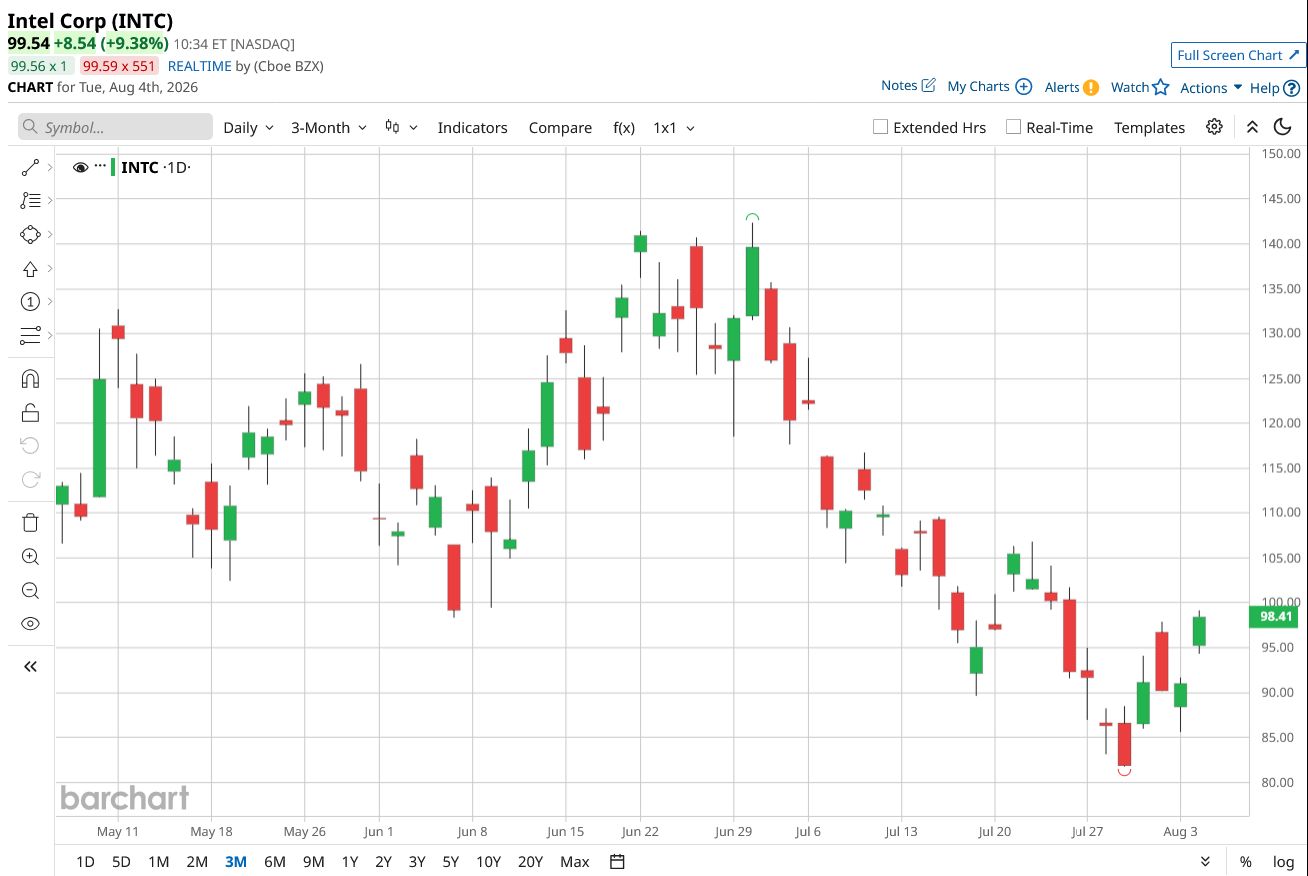This screenshot has height=876, width=1308.
Task: Click the double up-chevron toolbar collapse icon
Action: 1252,127
